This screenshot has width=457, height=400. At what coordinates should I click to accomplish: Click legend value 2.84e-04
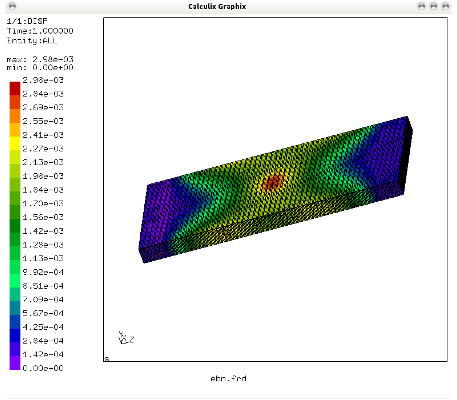[x=43, y=341]
